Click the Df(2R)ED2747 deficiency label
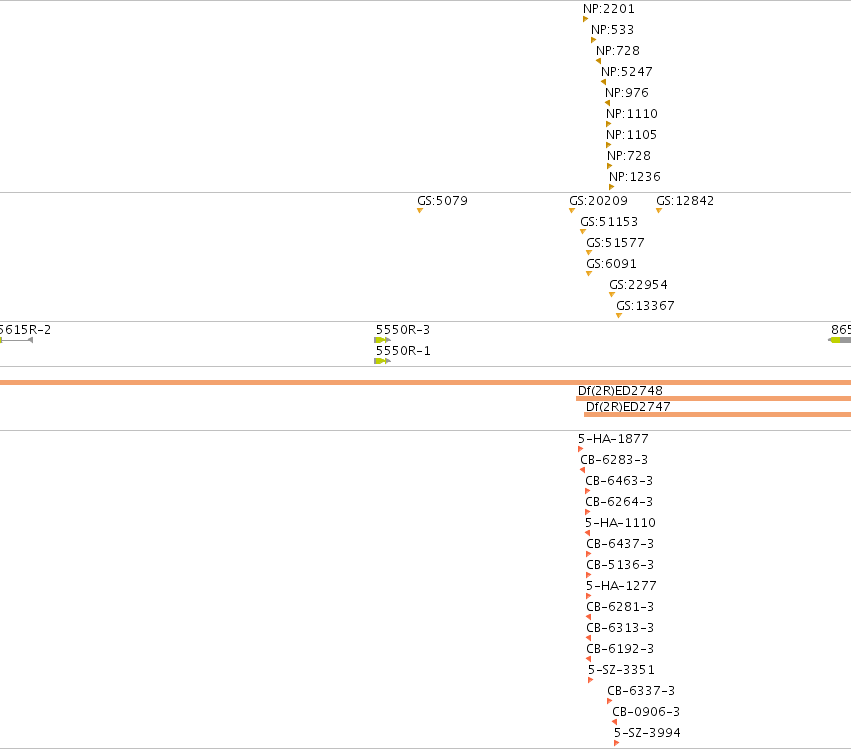Viewport: 851px width, 749px height. [628, 407]
